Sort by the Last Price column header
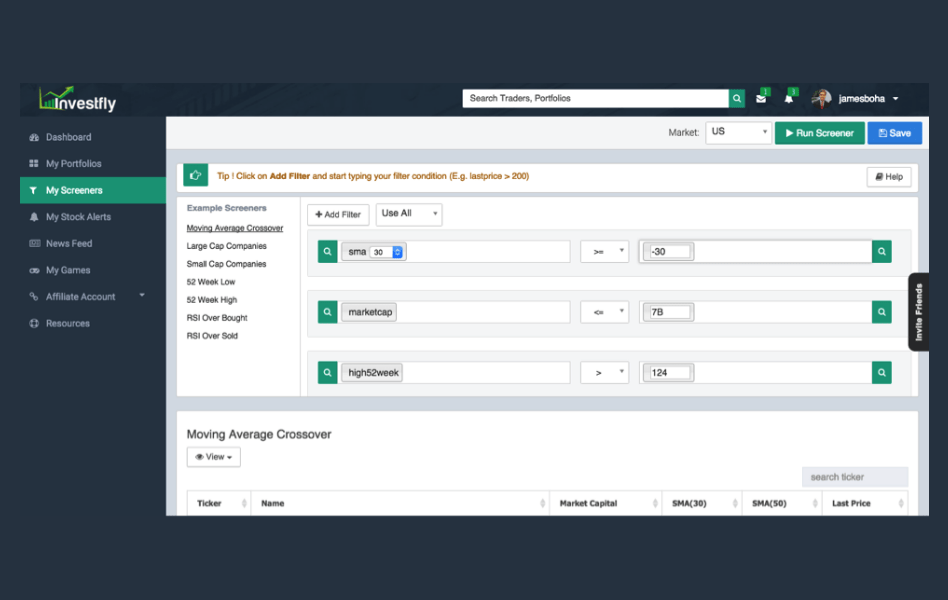Screen dimensions: 948x600 point(865,503)
